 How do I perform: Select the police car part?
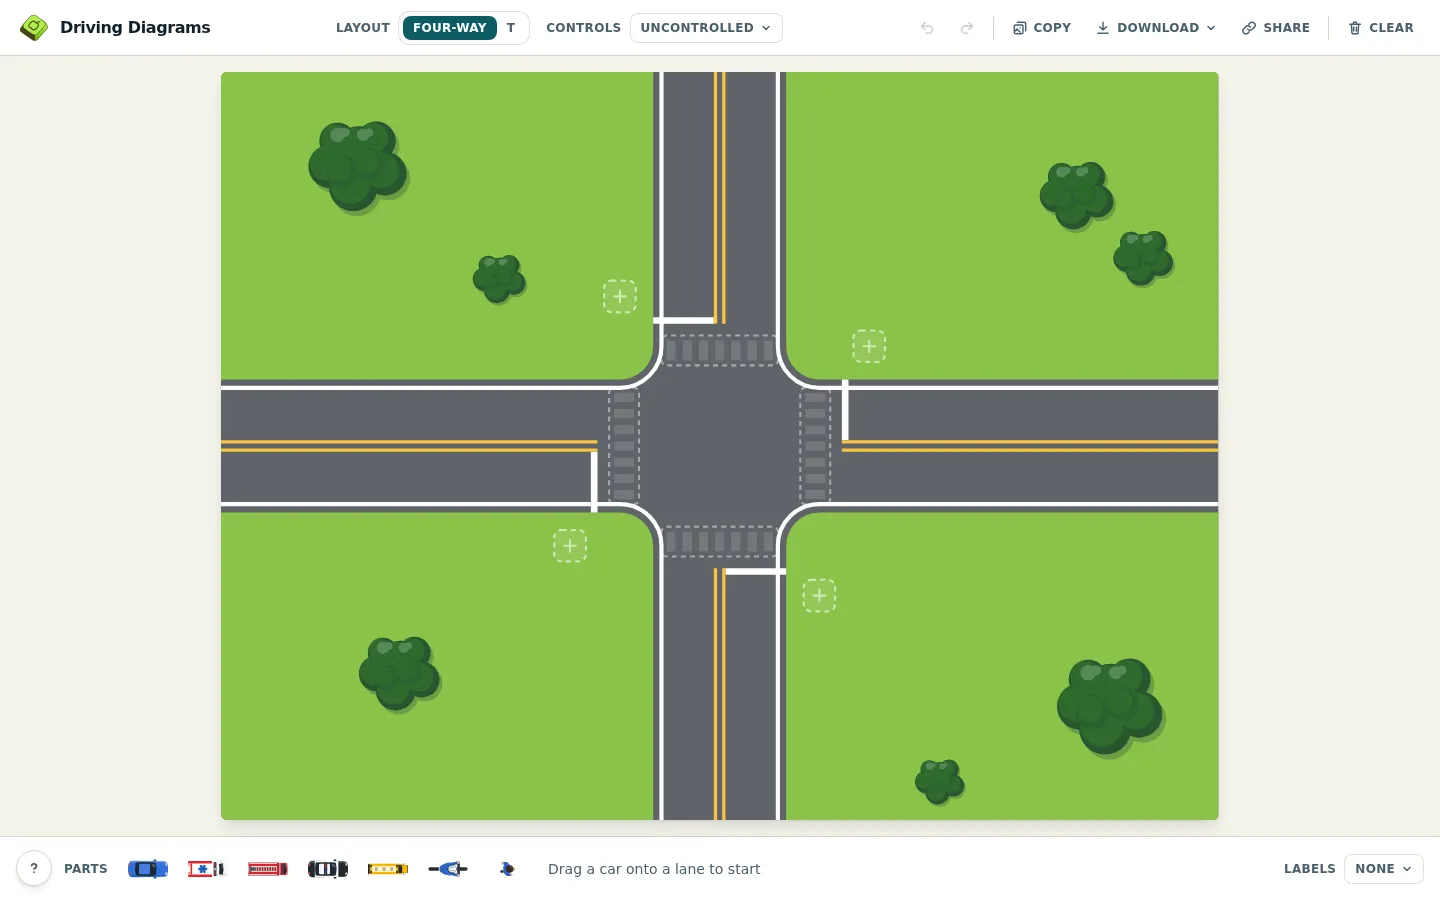coord(328,869)
